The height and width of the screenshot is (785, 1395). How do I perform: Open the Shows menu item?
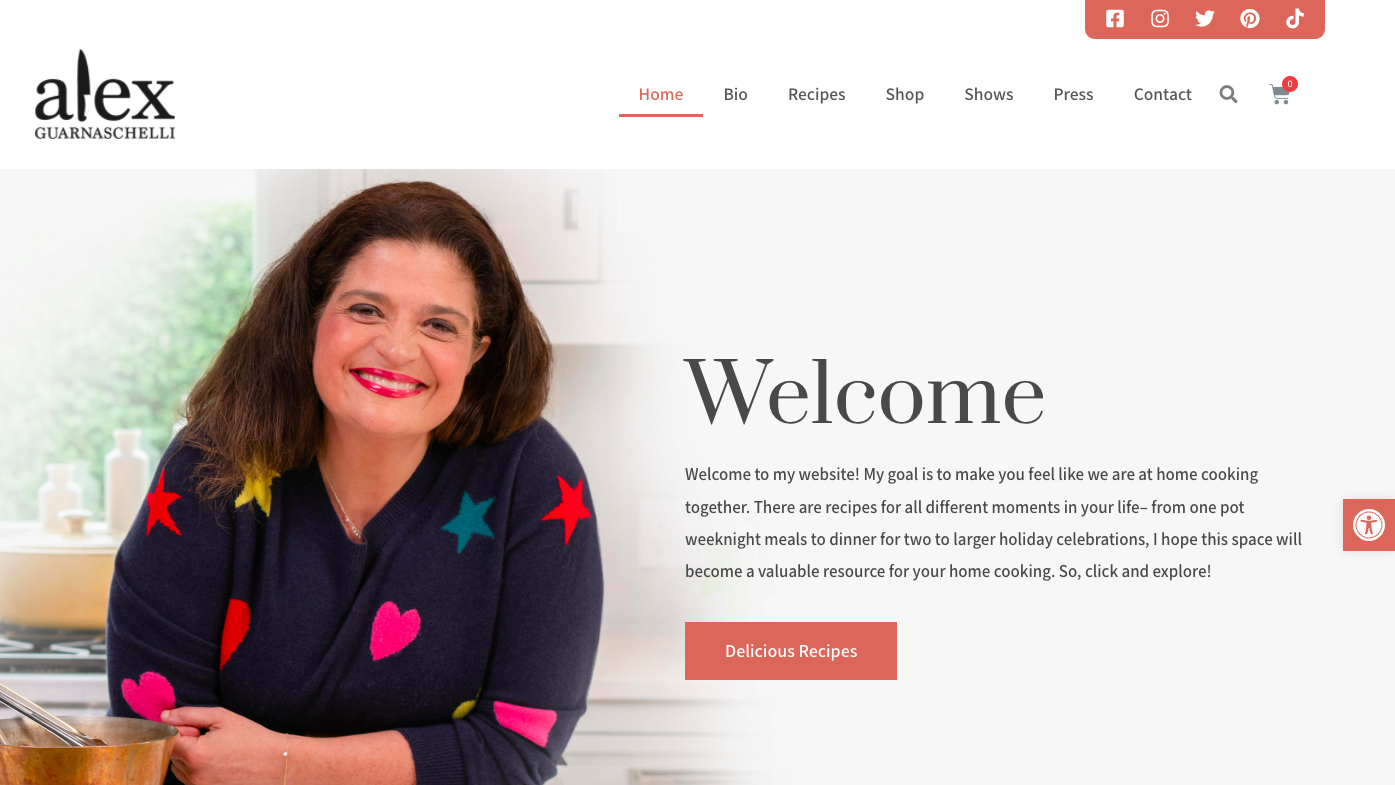pos(989,94)
